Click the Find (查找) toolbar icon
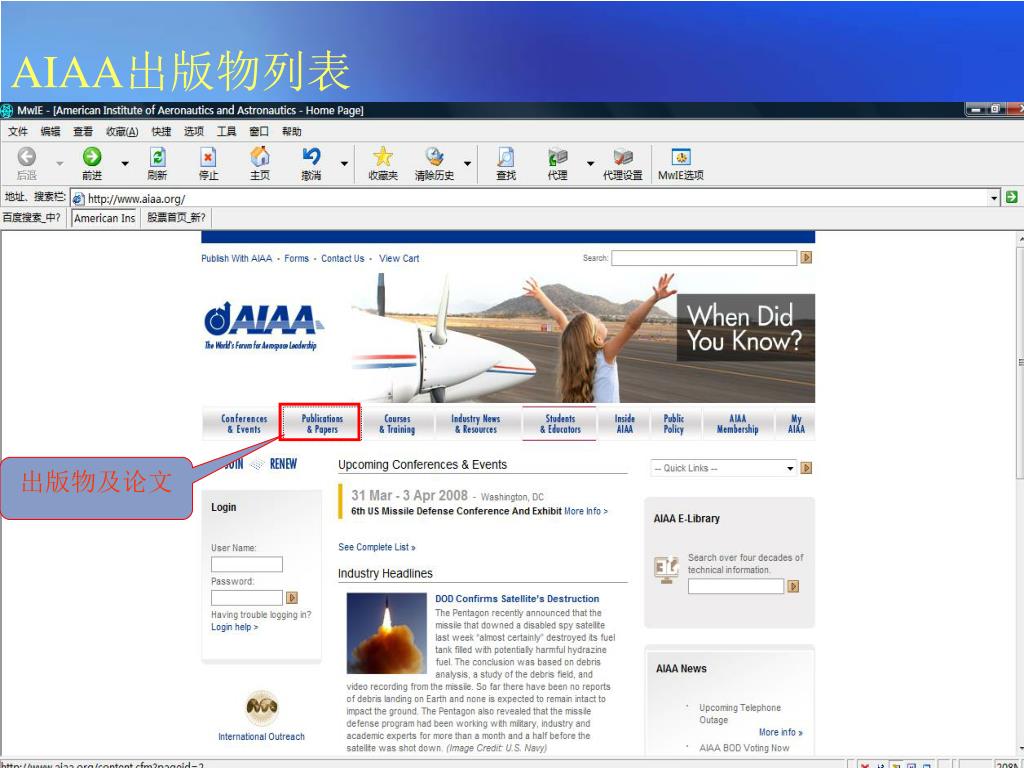Viewport: 1024px width, 768px height. point(505,157)
